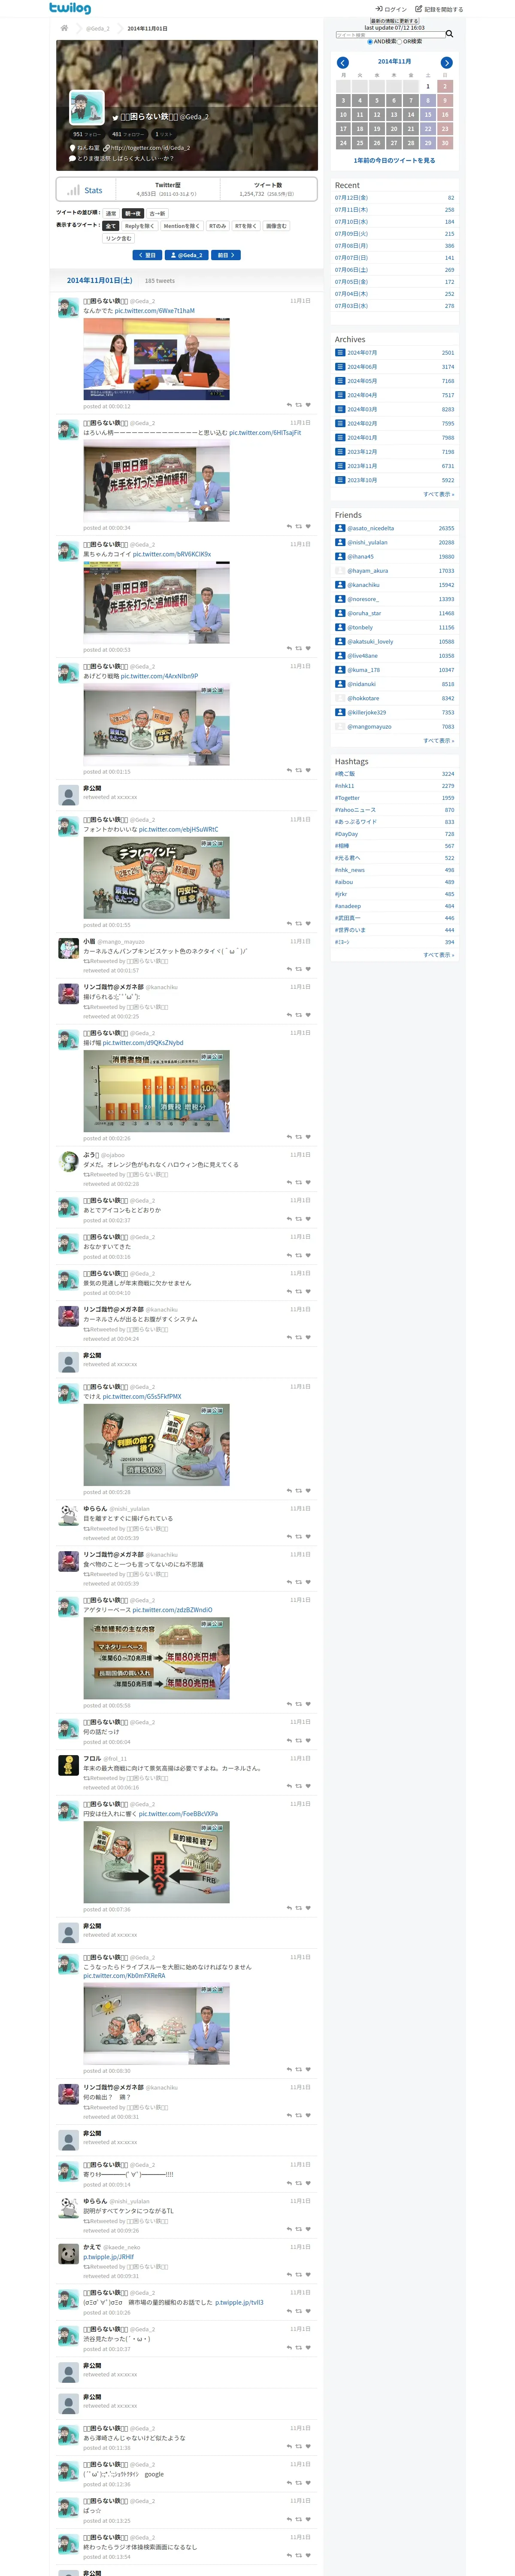Expand Archives with すべて表示
515x2576 pixels.
438,494
